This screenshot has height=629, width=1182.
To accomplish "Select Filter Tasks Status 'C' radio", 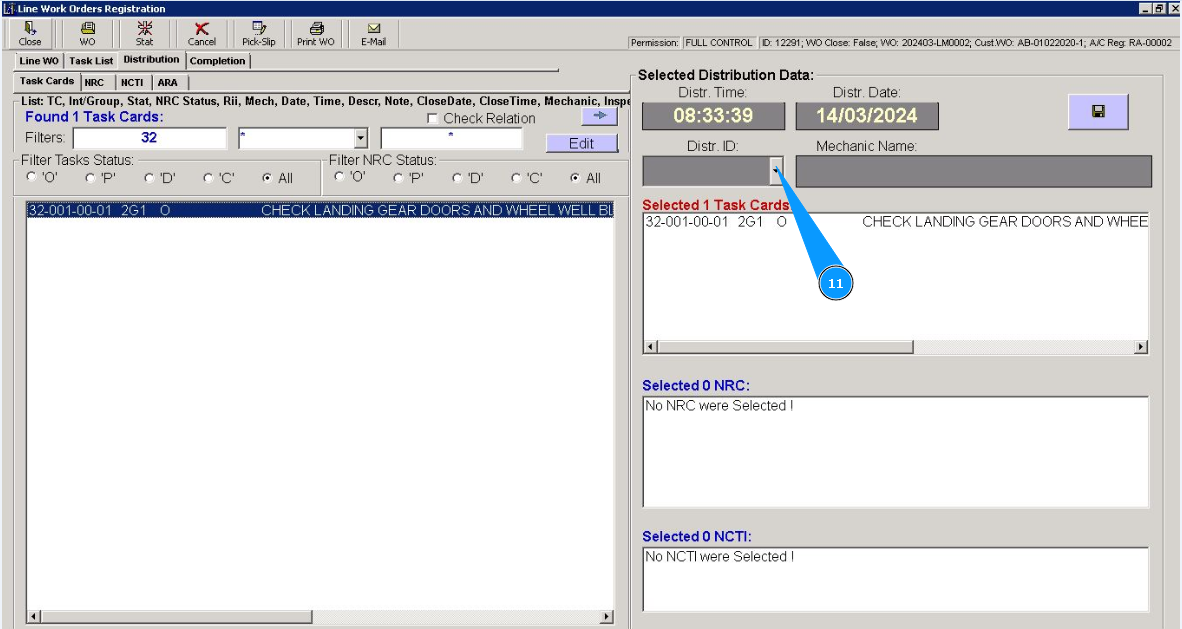I will click(x=208, y=178).
